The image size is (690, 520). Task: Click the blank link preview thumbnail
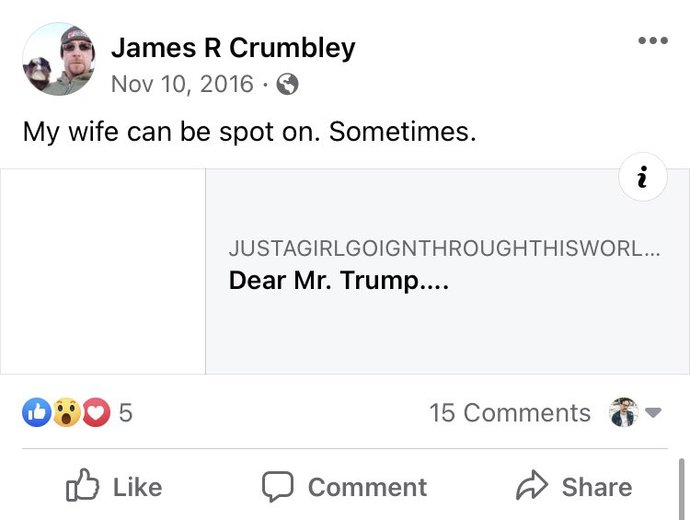[104, 271]
